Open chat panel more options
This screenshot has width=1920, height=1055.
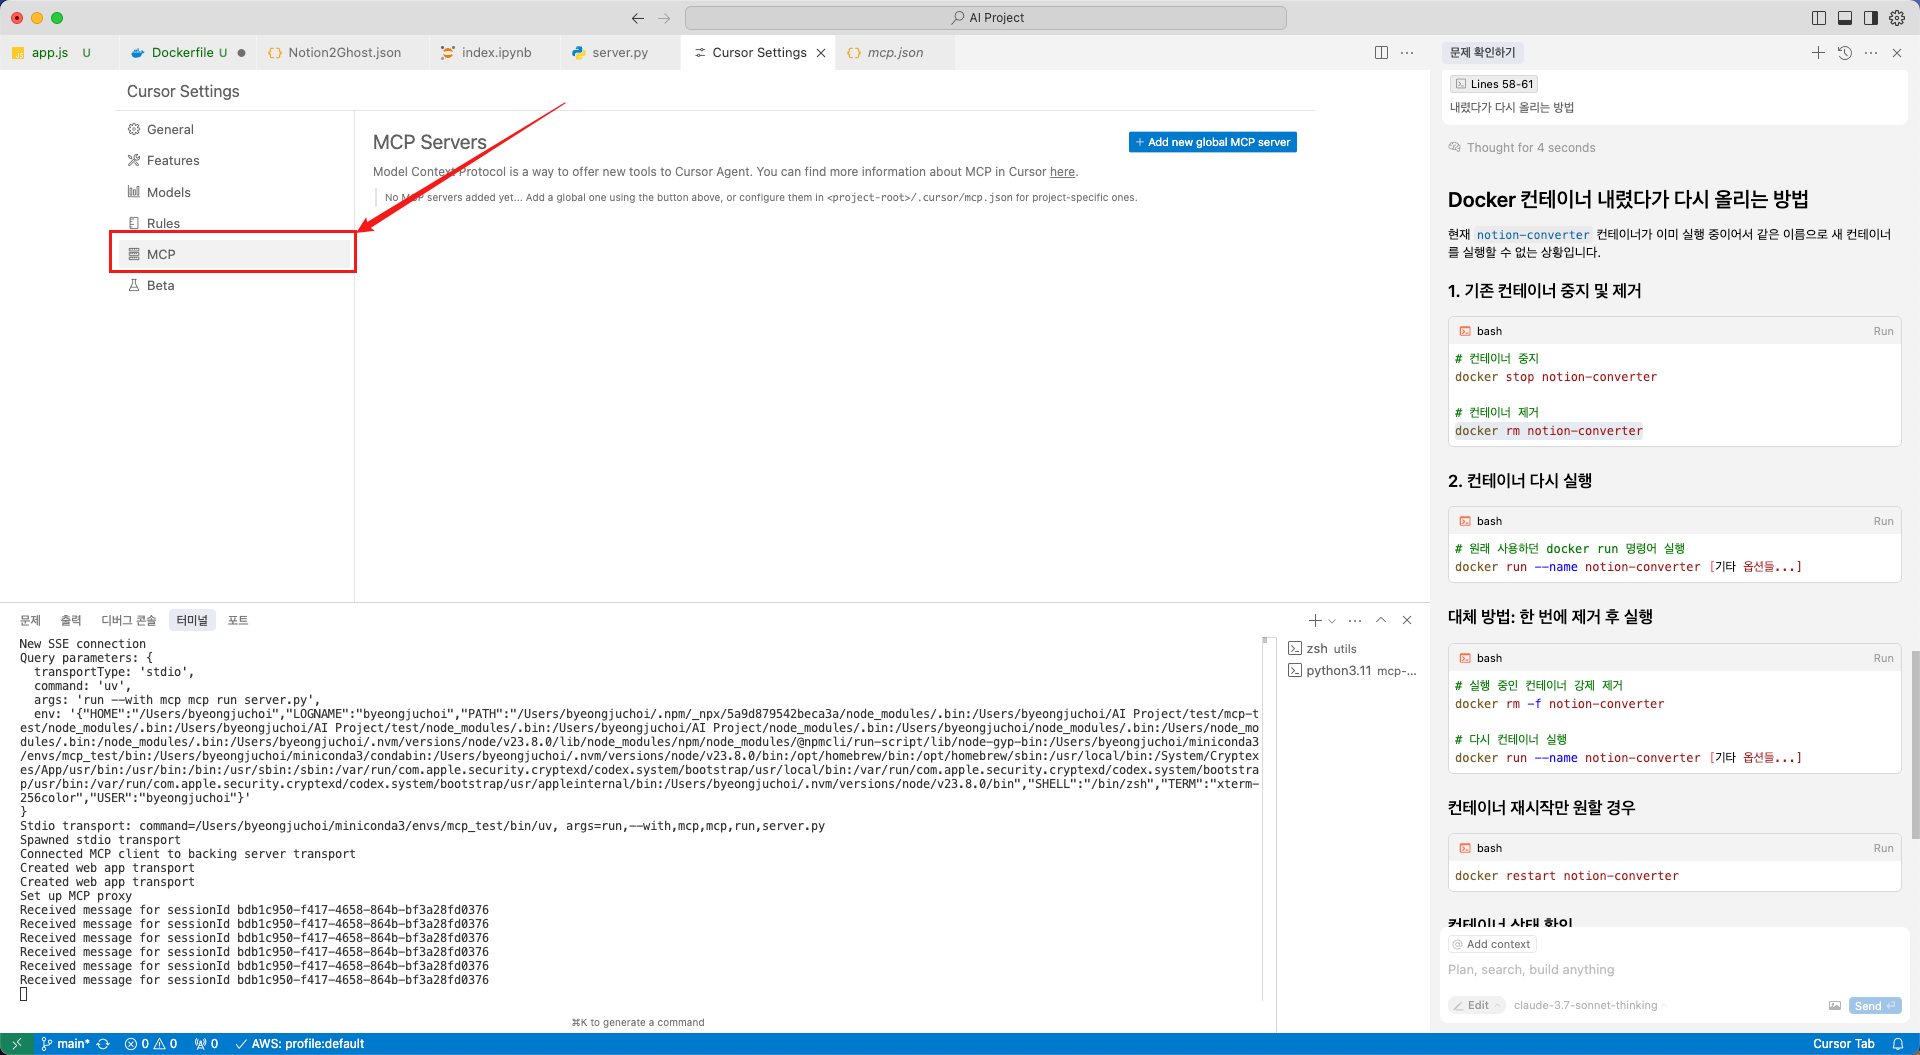[x=1871, y=53]
